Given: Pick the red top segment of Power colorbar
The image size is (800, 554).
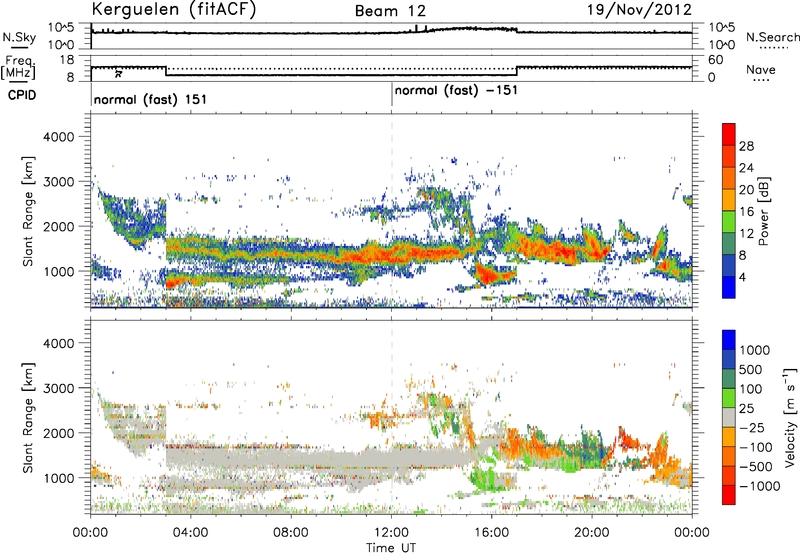Looking at the screenshot, I should [x=729, y=135].
